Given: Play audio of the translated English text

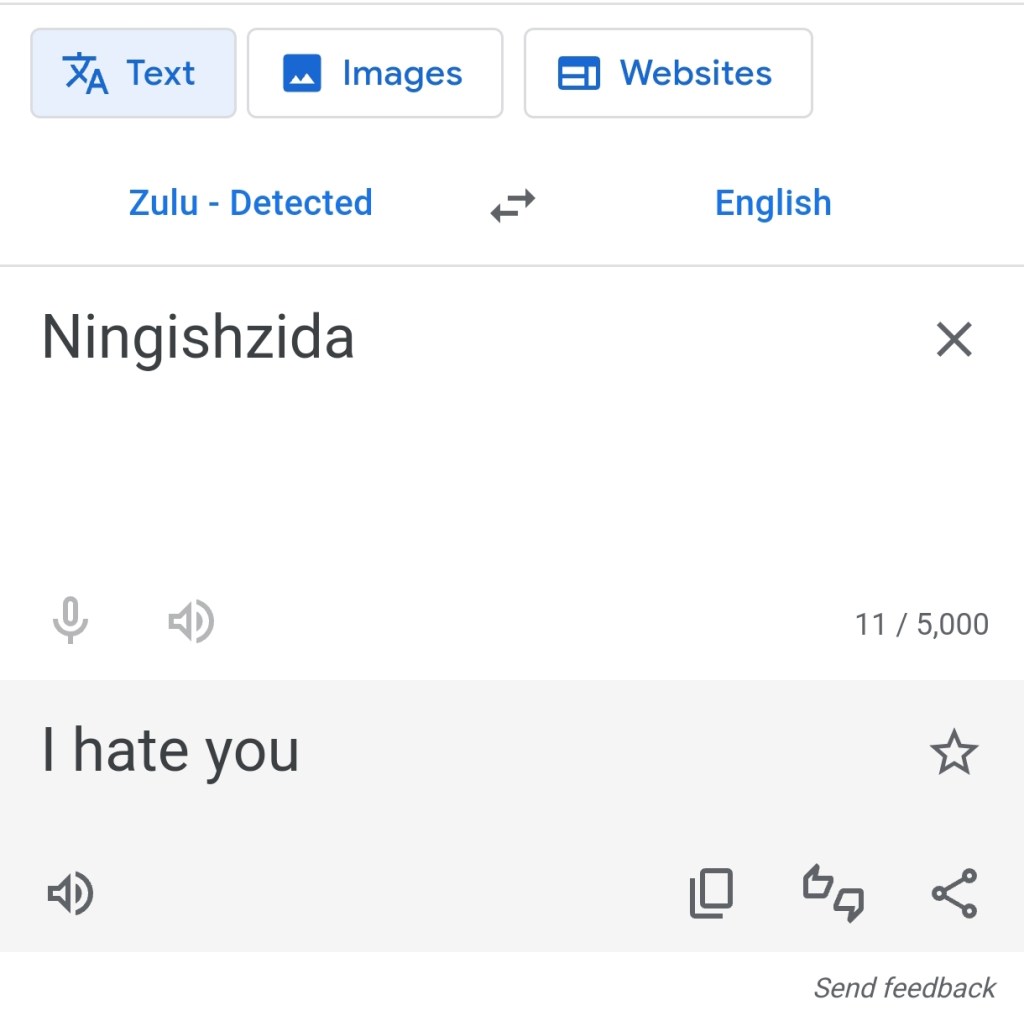Looking at the screenshot, I should (70, 893).
